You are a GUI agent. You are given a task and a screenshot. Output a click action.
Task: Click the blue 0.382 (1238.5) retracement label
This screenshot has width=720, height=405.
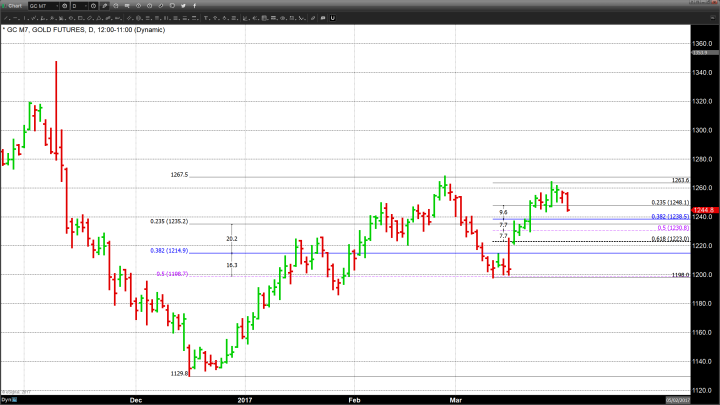pos(669,216)
